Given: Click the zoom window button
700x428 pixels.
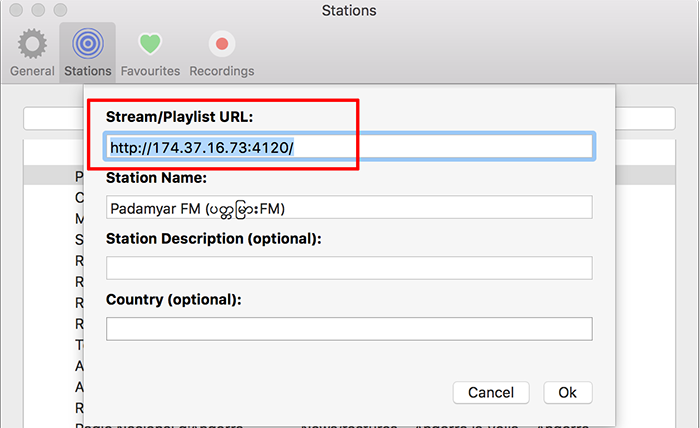Looking at the screenshot, I should [x=60, y=10].
